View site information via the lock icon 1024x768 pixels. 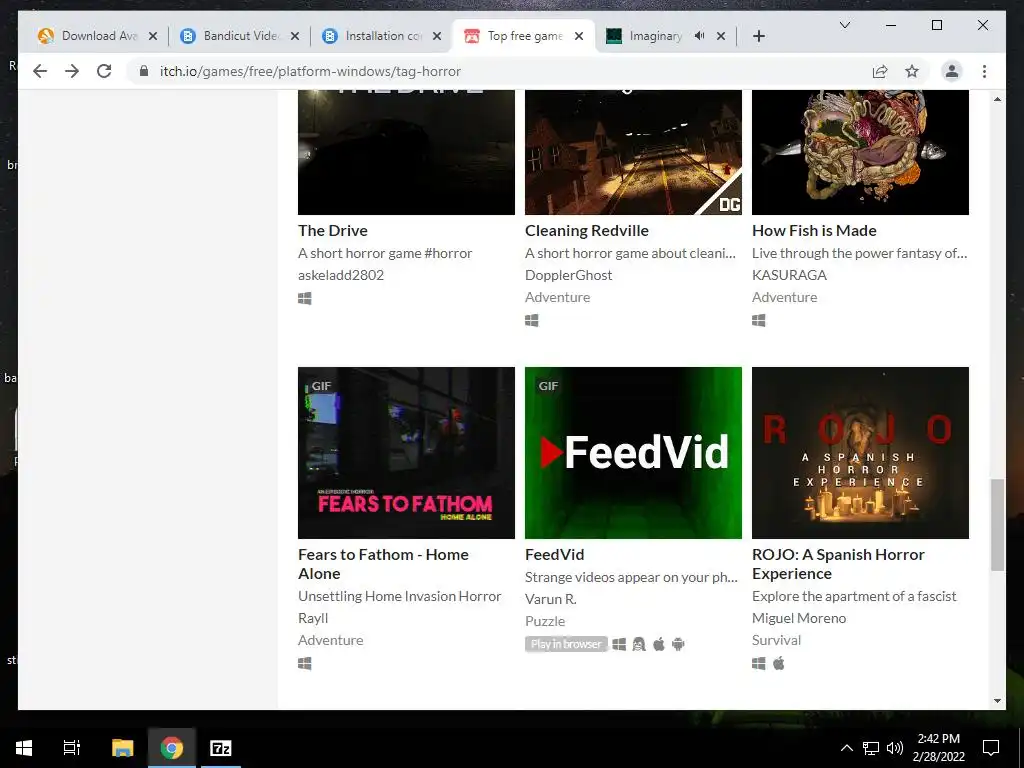click(x=144, y=71)
